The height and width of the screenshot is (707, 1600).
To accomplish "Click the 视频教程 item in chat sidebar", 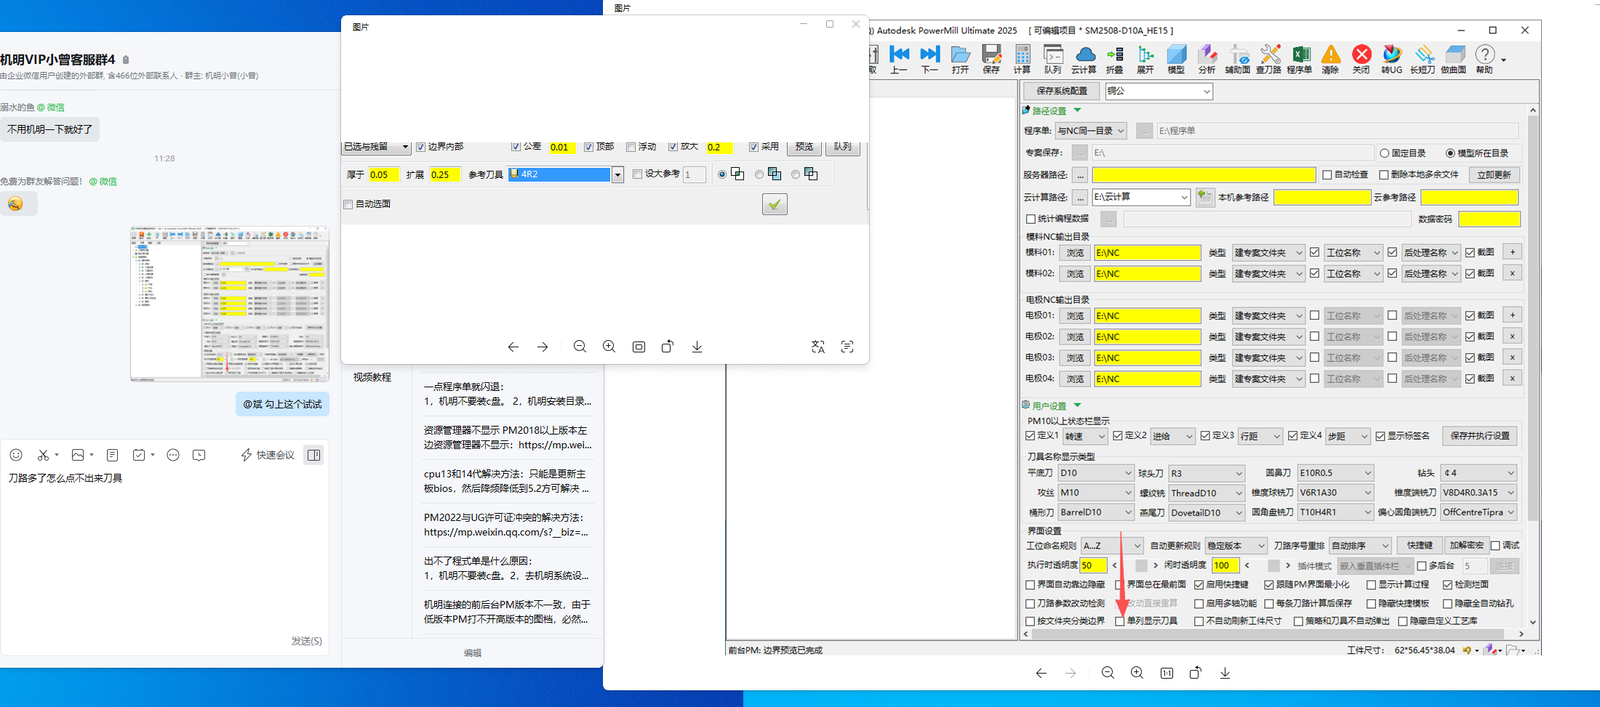I will click(x=372, y=377).
